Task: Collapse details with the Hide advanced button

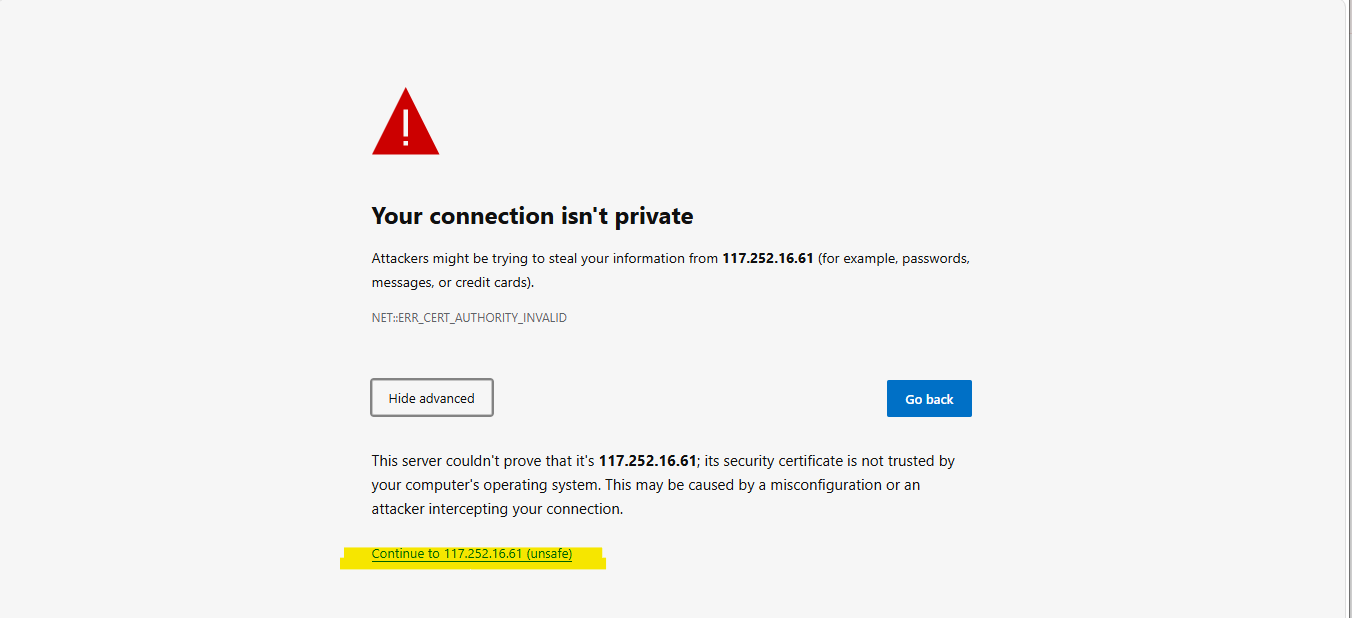Action: pos(432,398)
